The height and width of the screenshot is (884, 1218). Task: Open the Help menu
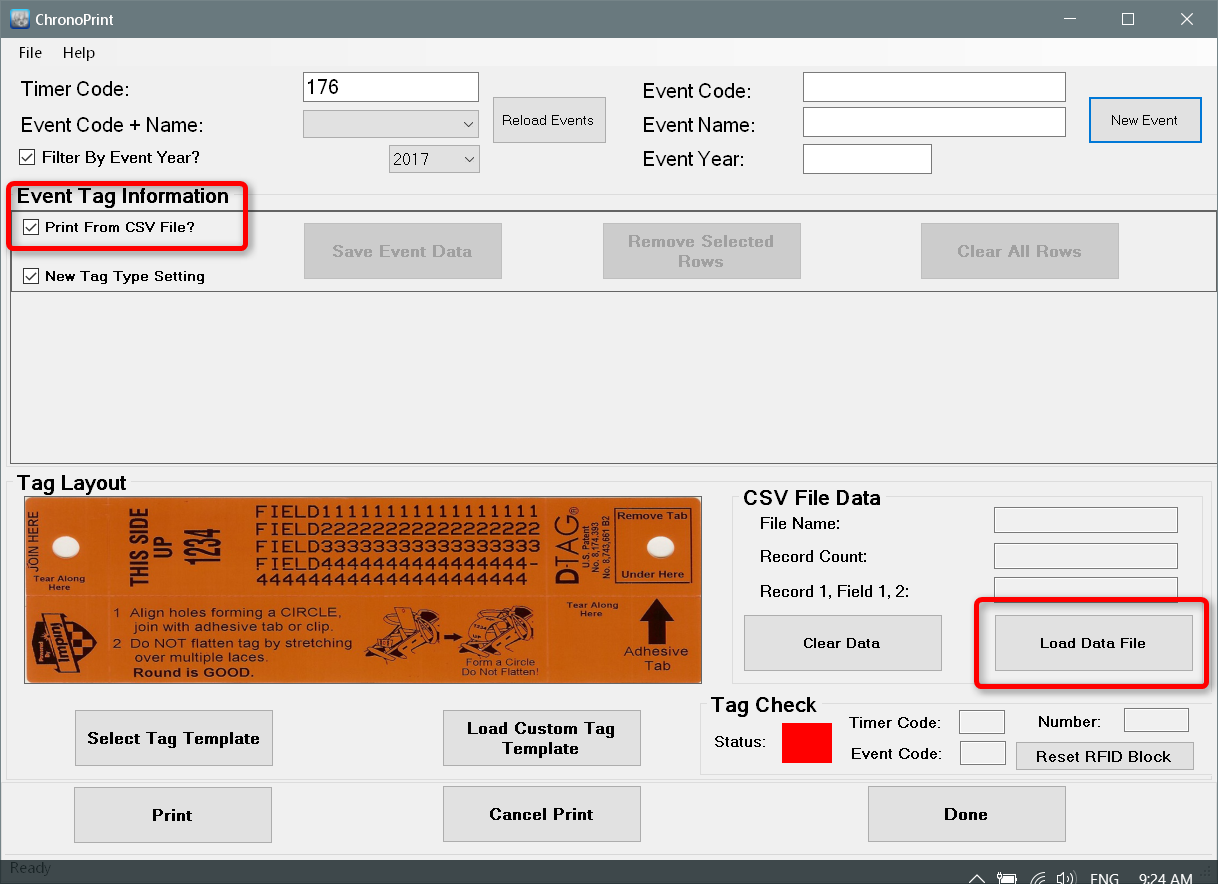[79, 53]
